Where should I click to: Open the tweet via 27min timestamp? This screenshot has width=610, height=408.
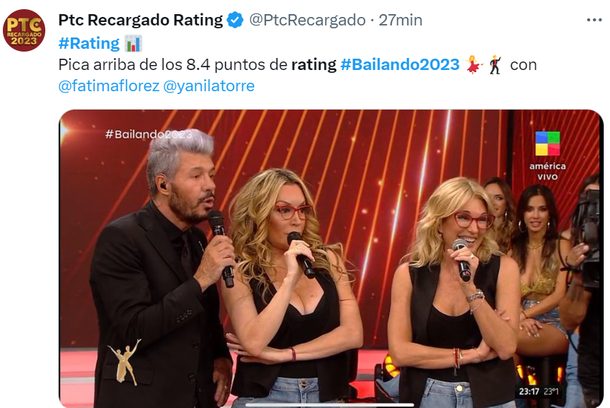click(x=400, y=20)
